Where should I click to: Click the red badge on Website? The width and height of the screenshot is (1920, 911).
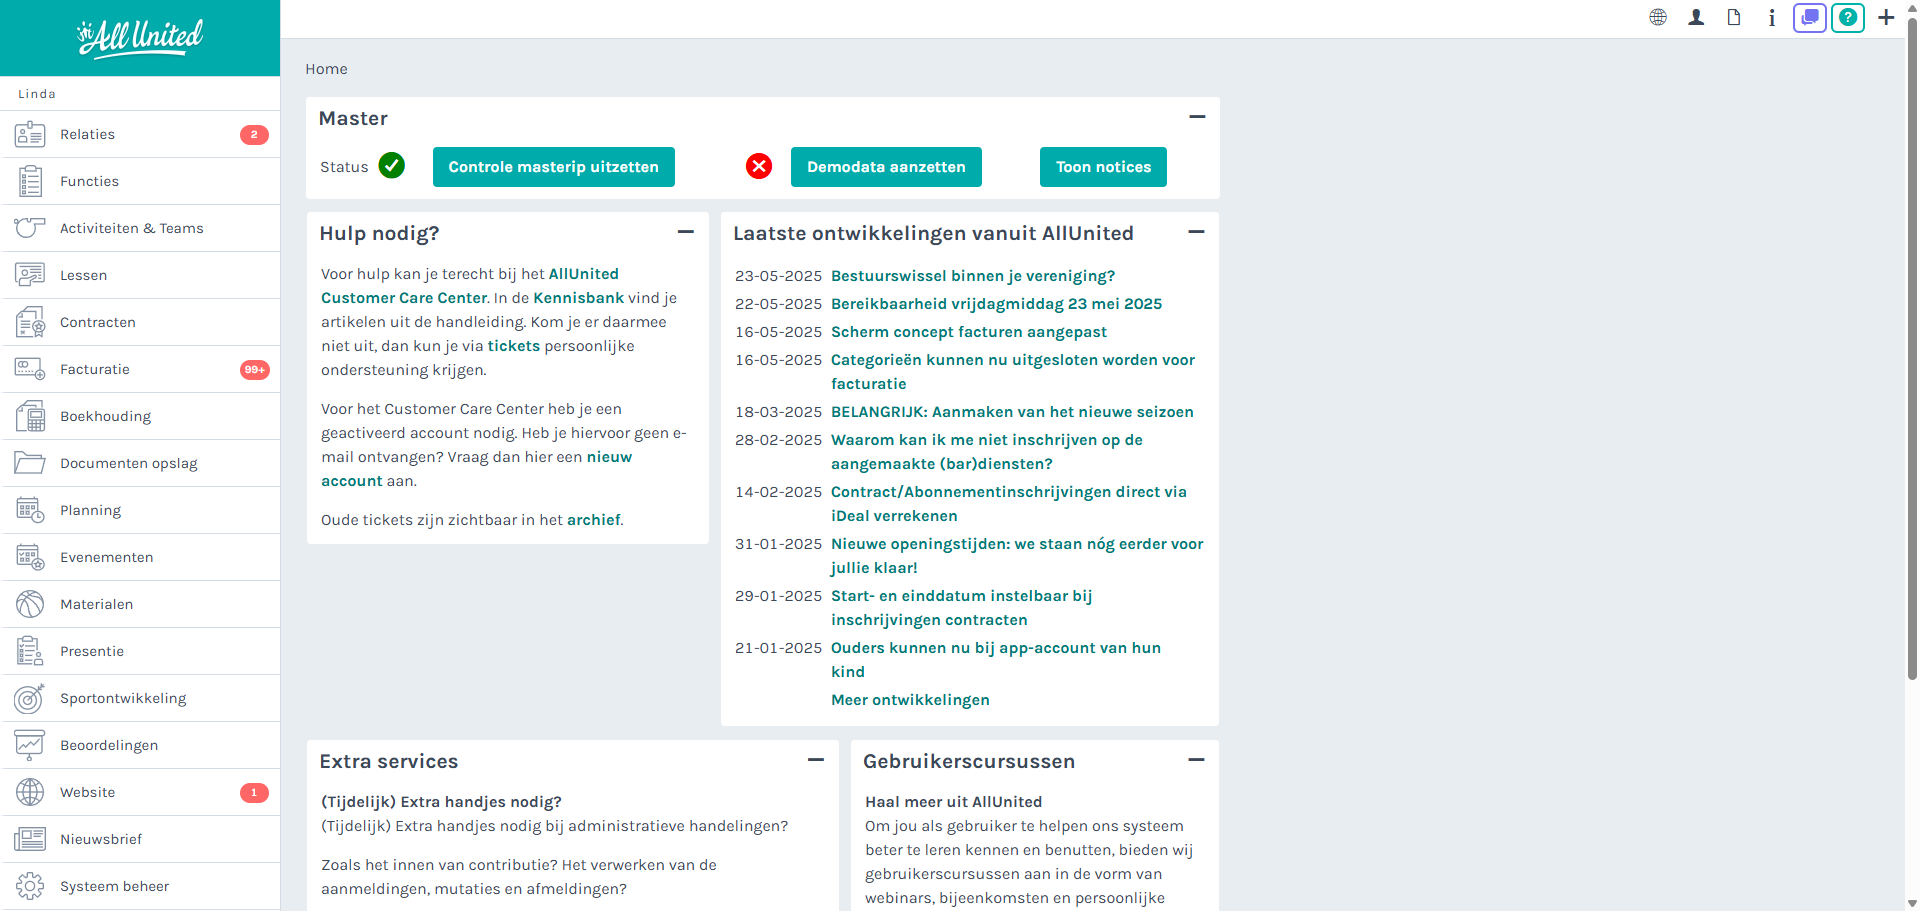click(254, 793)
